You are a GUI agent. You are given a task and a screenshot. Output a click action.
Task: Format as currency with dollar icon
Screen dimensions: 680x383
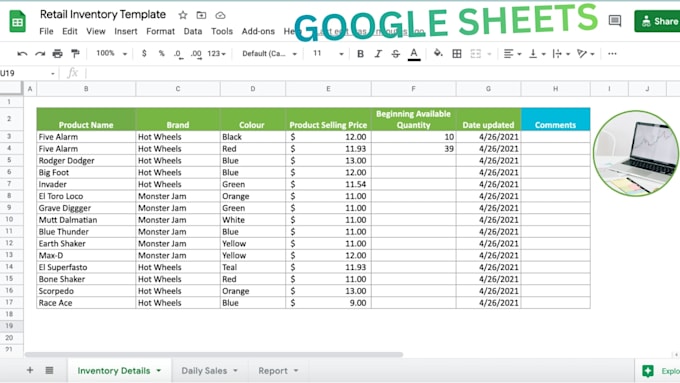click(144, 53)
